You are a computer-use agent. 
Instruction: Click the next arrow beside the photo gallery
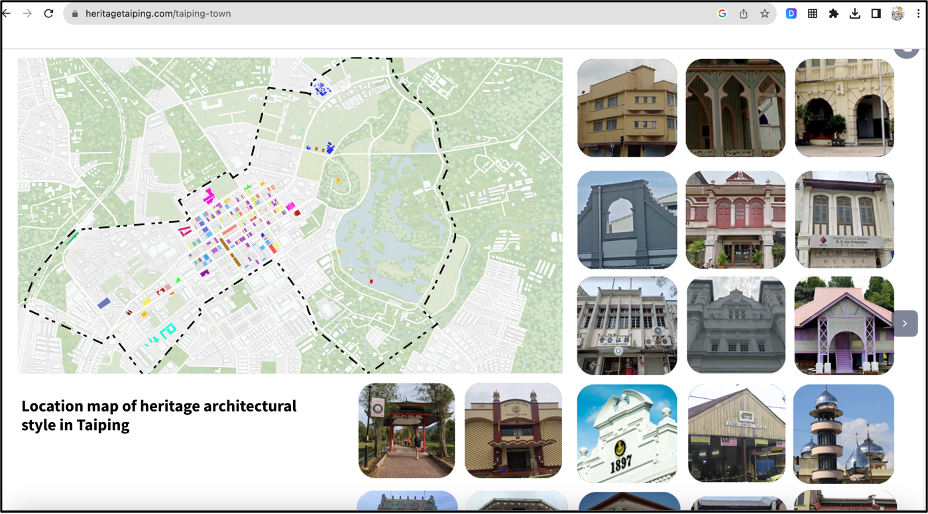905,323
